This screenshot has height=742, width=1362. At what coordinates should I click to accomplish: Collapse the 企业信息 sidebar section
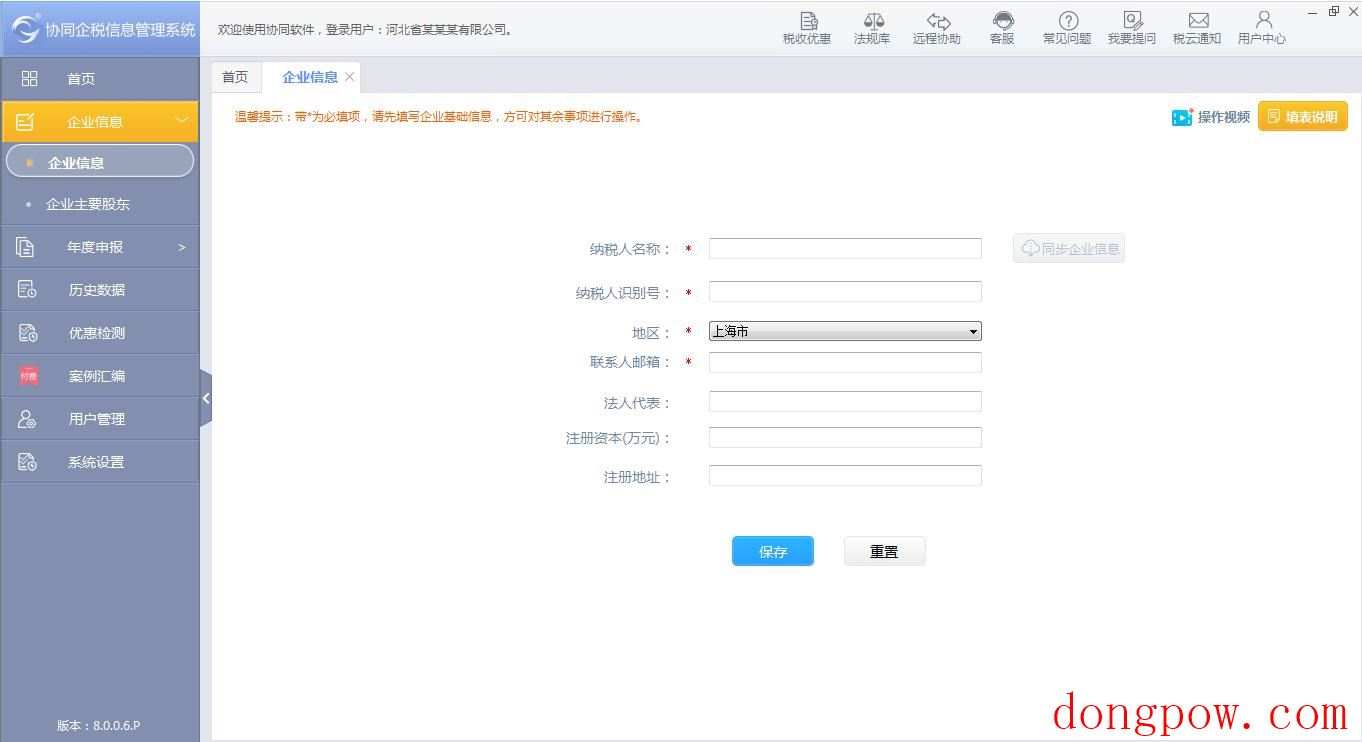pyautogui.click(x=181, y=121)
